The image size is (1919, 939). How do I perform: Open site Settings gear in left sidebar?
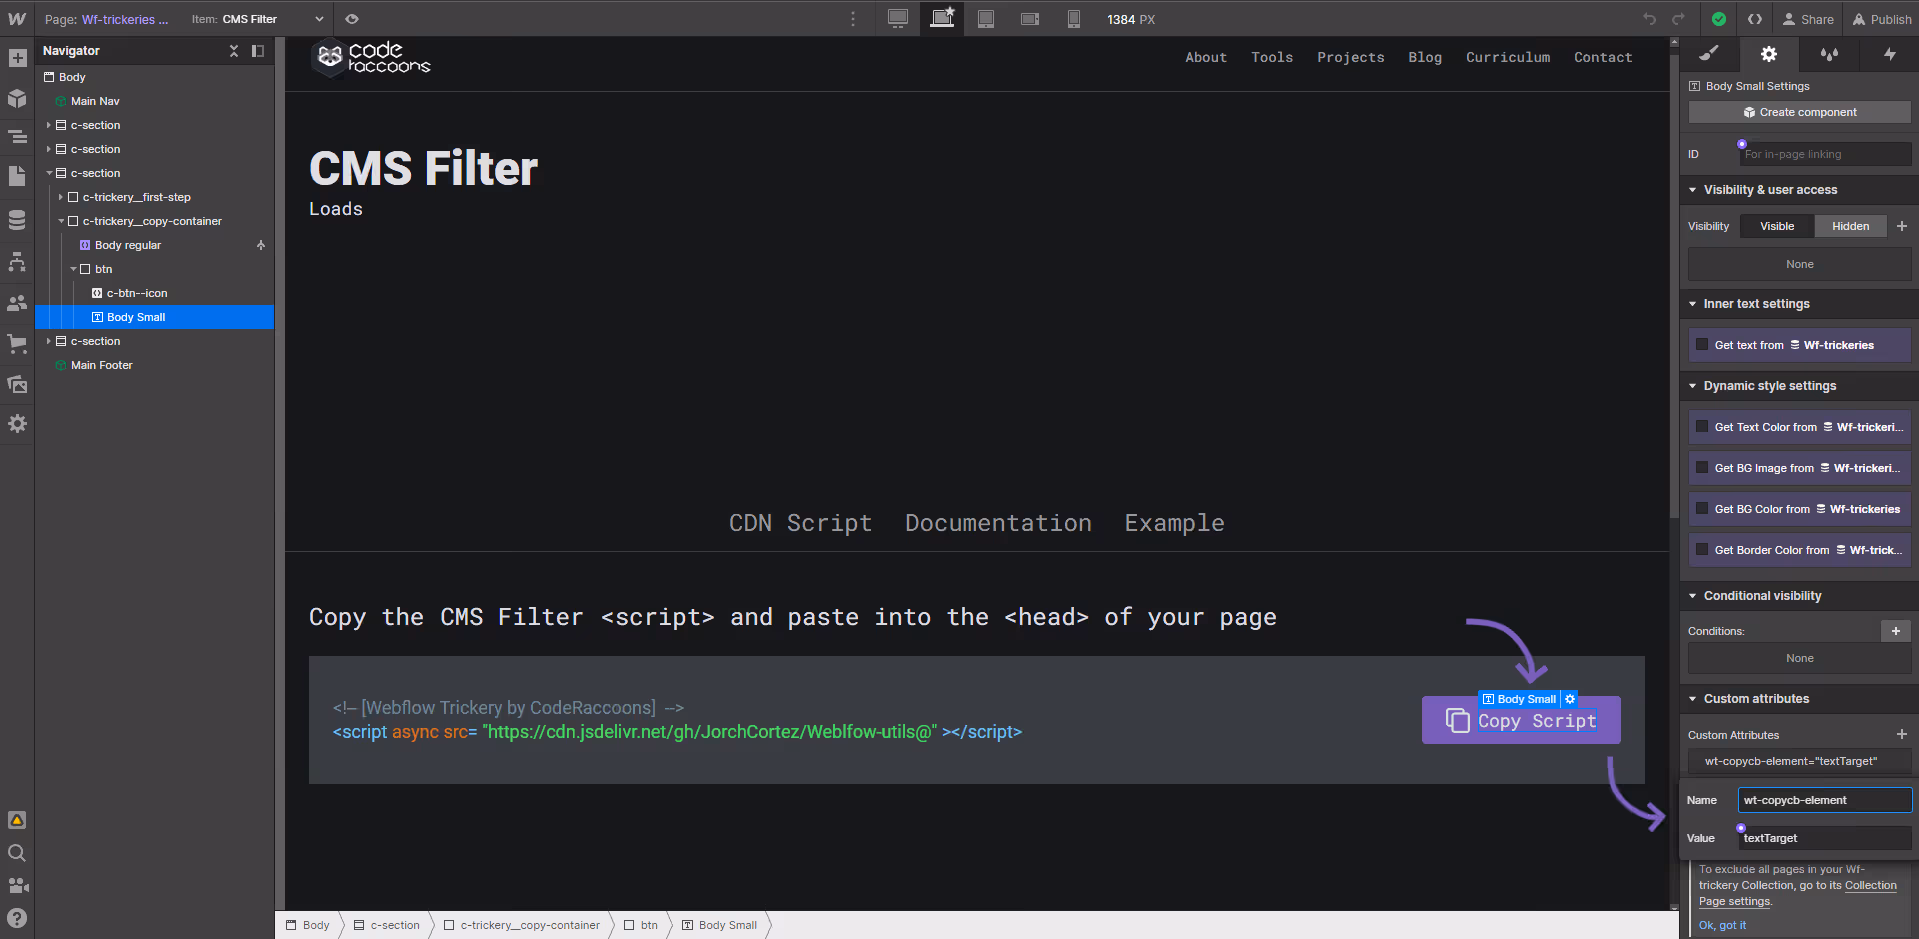pyautogui.click(x=17, y=424)
